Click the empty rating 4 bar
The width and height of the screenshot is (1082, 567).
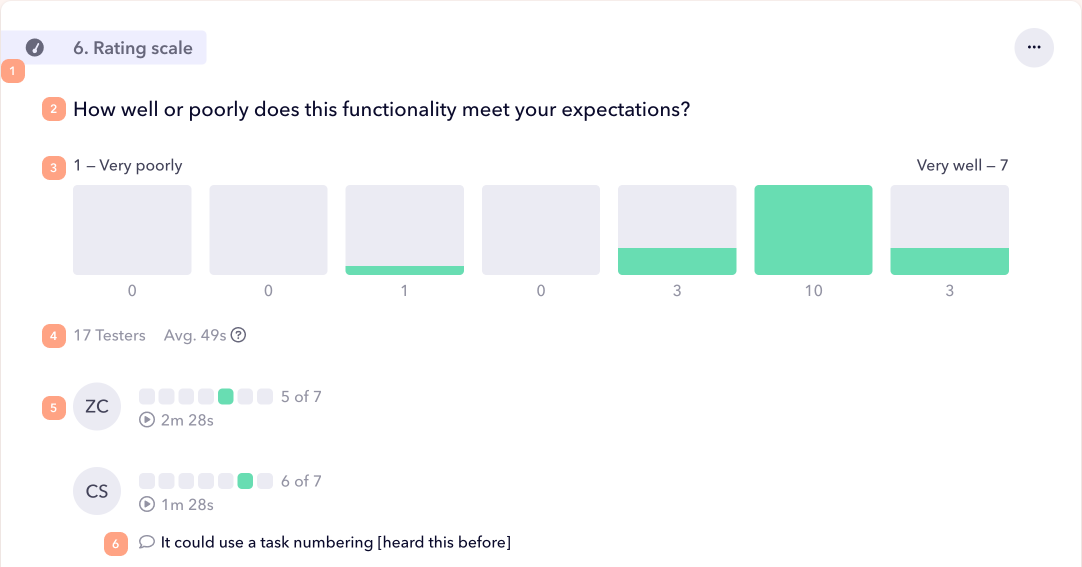541,230
